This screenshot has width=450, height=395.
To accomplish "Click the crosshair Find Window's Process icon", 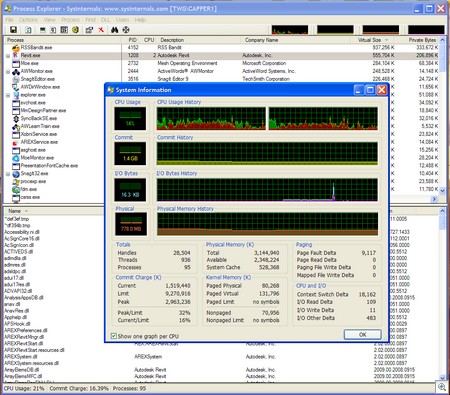I will (126, 30).
